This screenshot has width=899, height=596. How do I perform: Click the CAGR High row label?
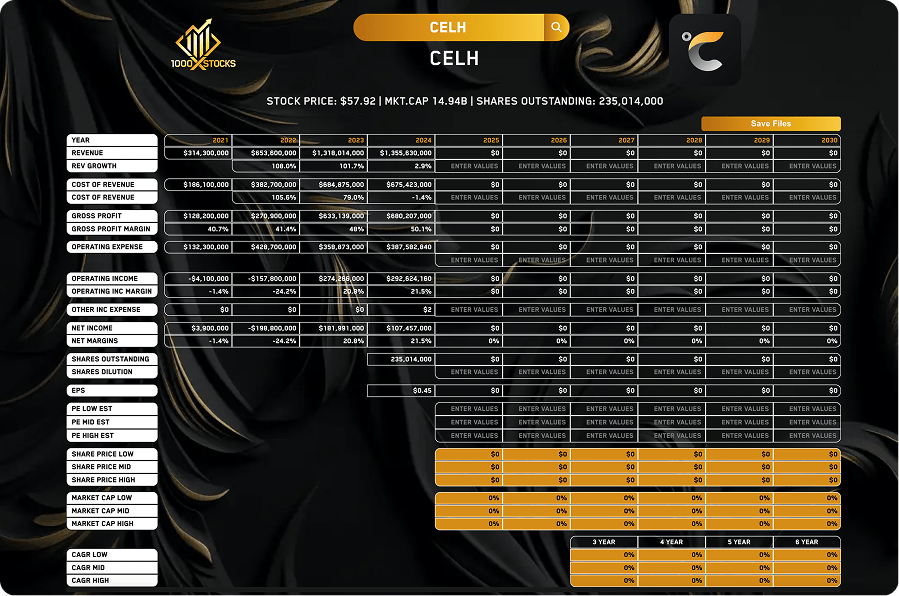pos(112,580)
